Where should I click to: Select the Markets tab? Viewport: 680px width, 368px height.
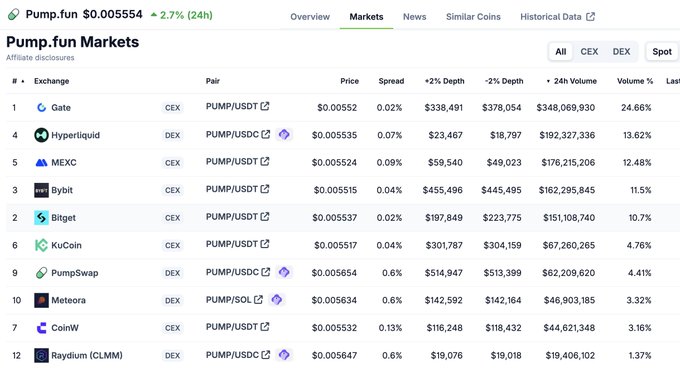coord(366,16)
